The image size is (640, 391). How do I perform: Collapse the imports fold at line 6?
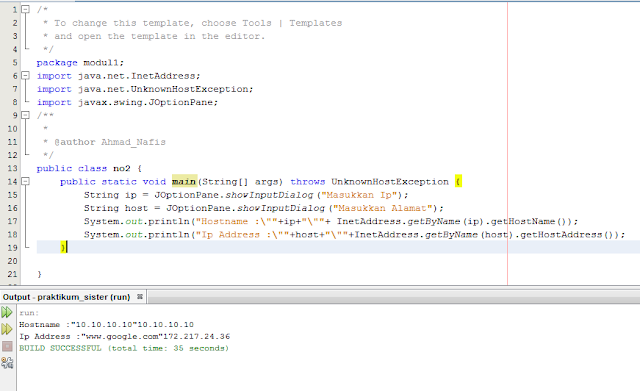click(x=25, y=76)
